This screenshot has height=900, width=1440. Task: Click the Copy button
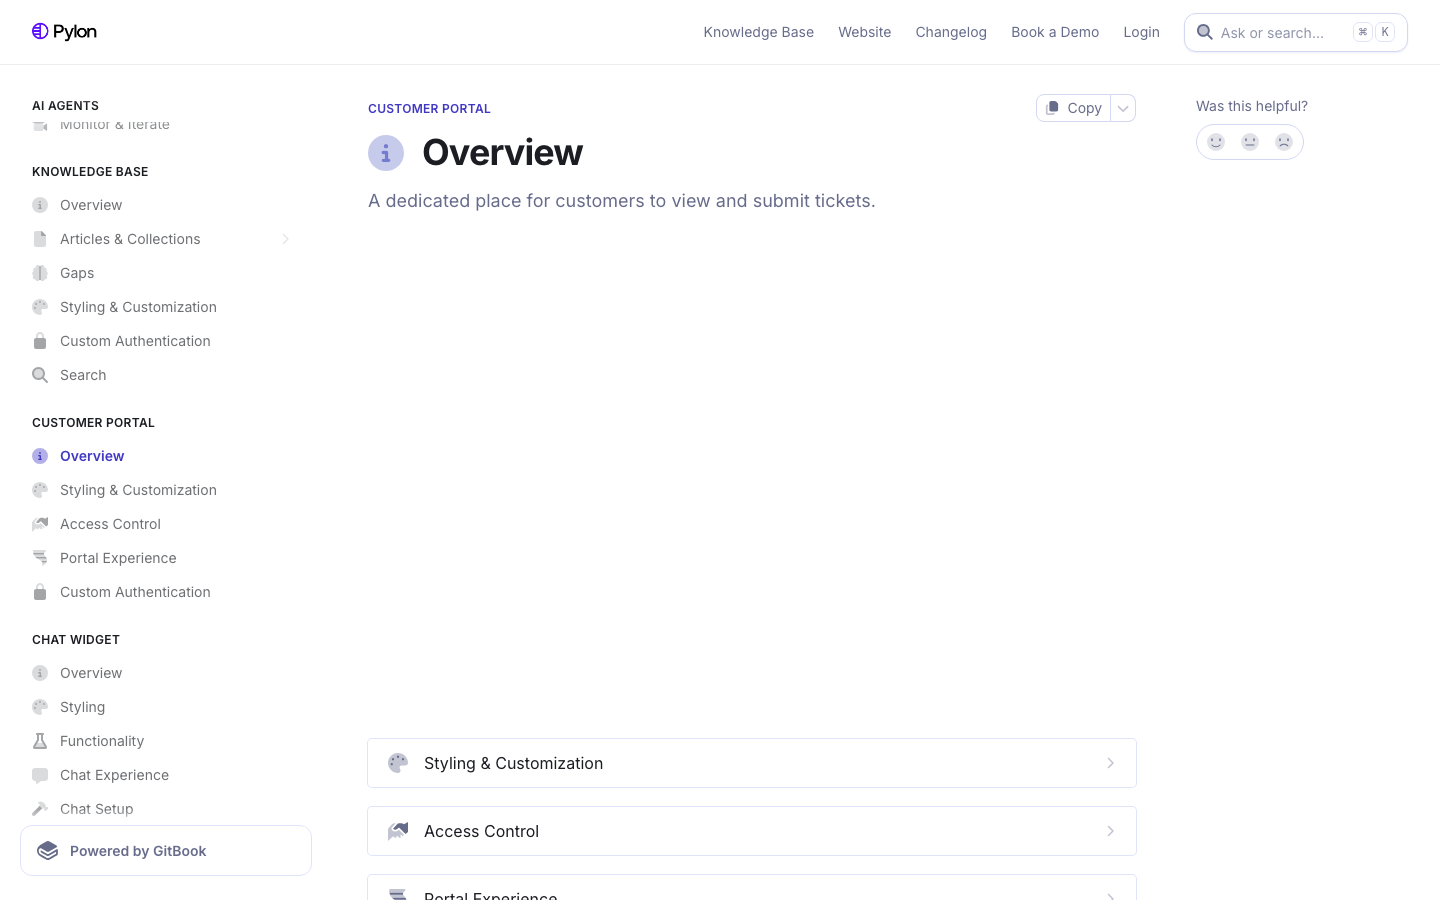[x=1074, y=108]
